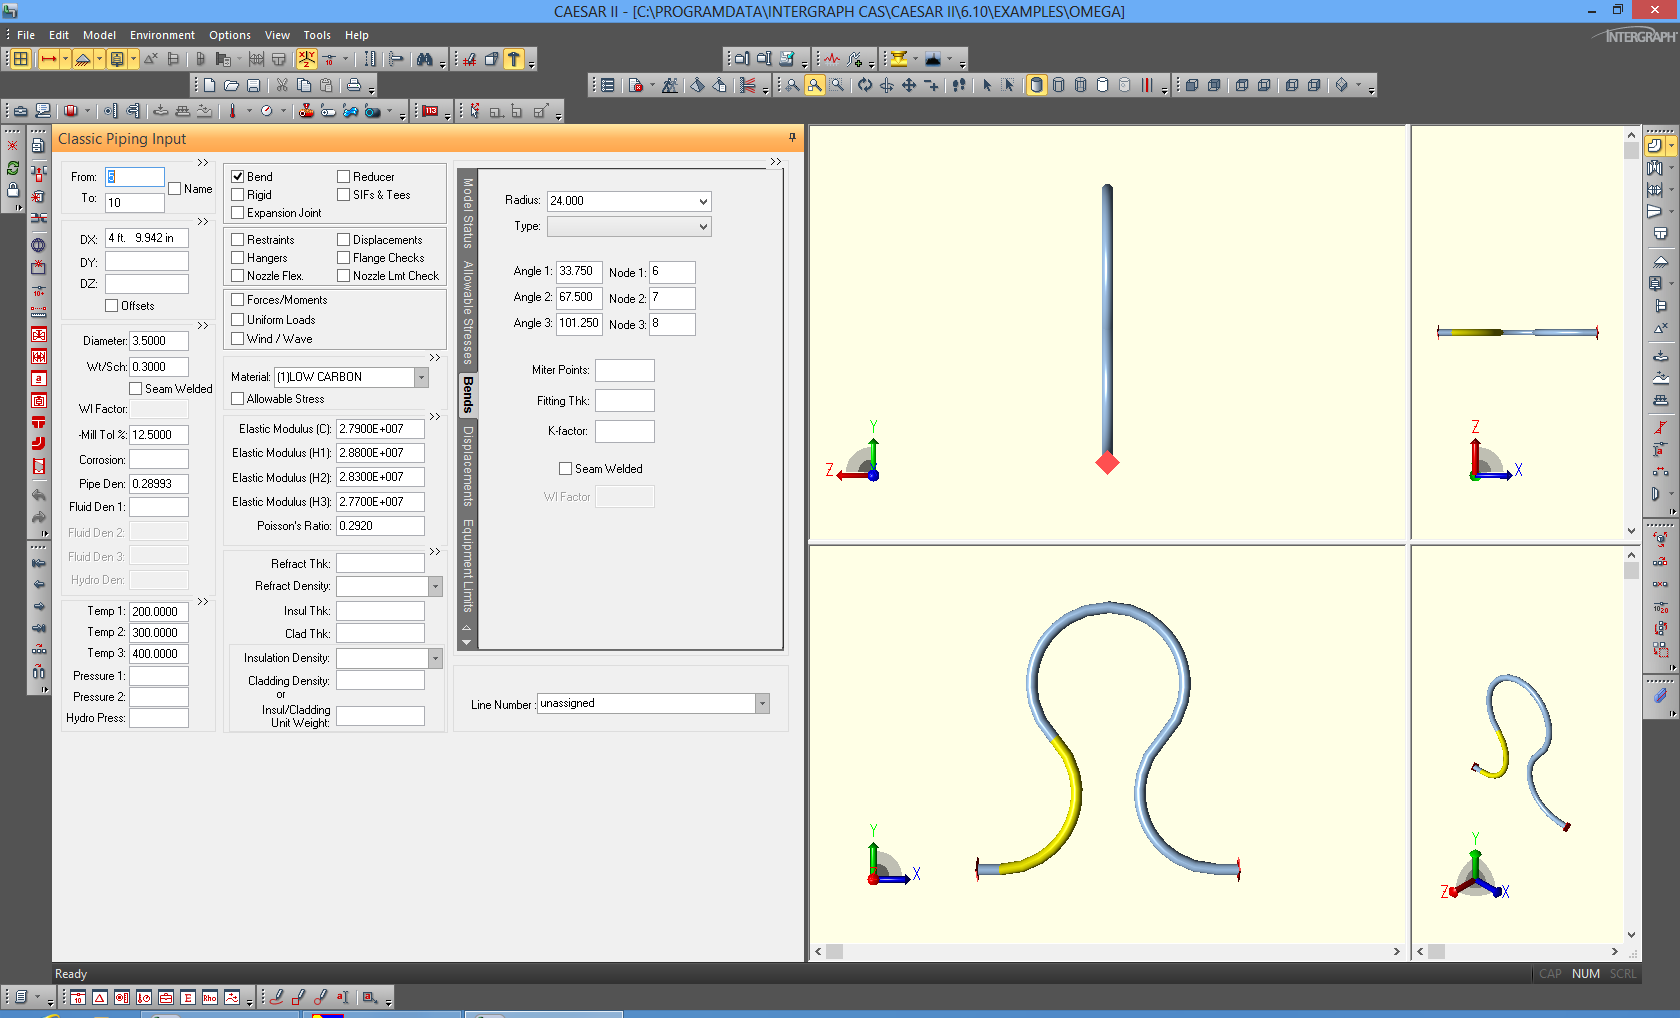Screen dimensions: 1680x1018
Task: Click the horizontal scrollbar under bottom-left view
Action: 1108,952
